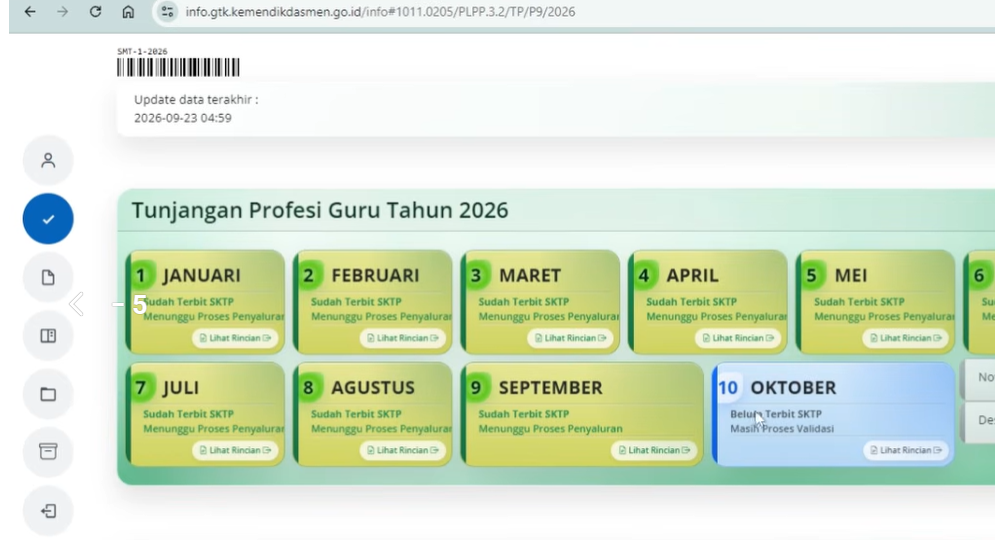The height and width of the screenshot is (540, 995).
Task: Select the JULI month heading
Action: tap(181, 388)
